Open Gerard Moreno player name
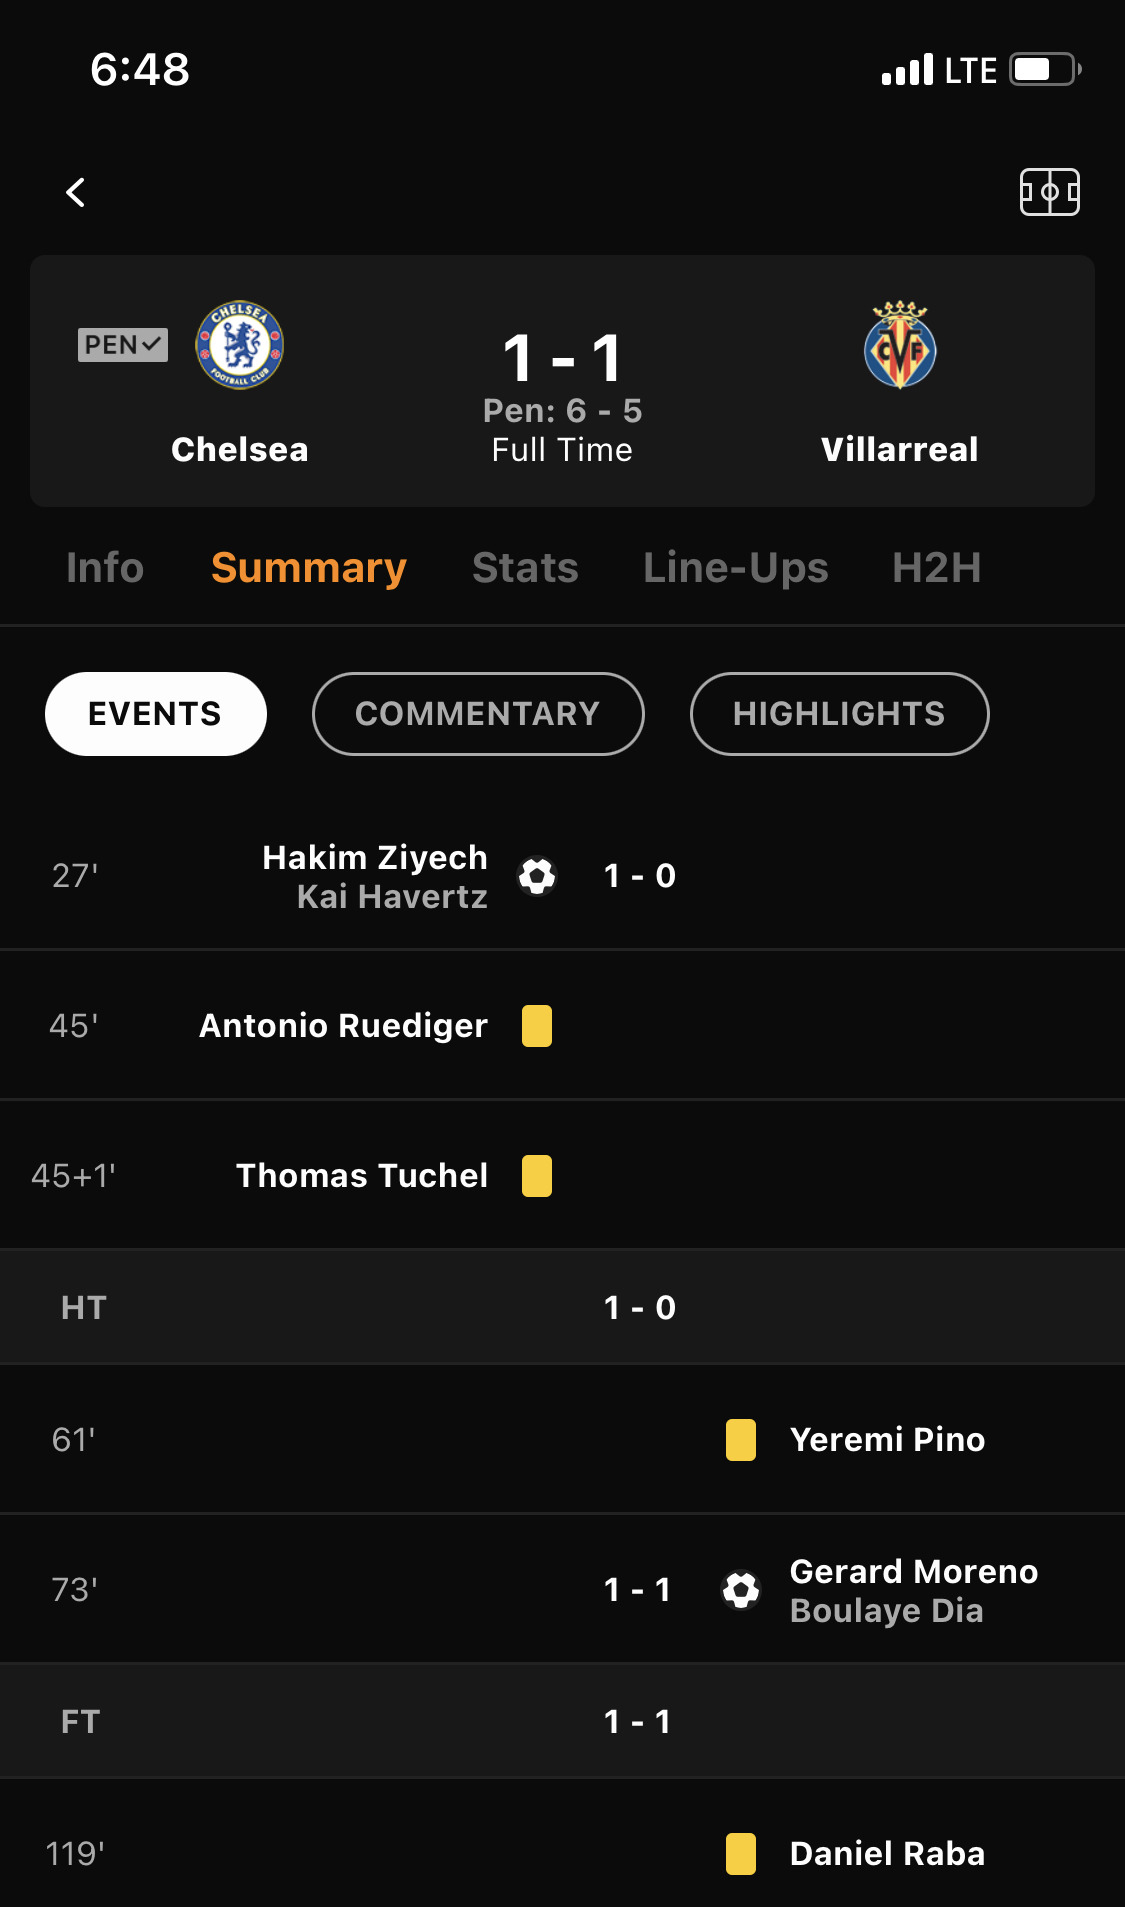1125x1907 pixels. point(914,1572)
